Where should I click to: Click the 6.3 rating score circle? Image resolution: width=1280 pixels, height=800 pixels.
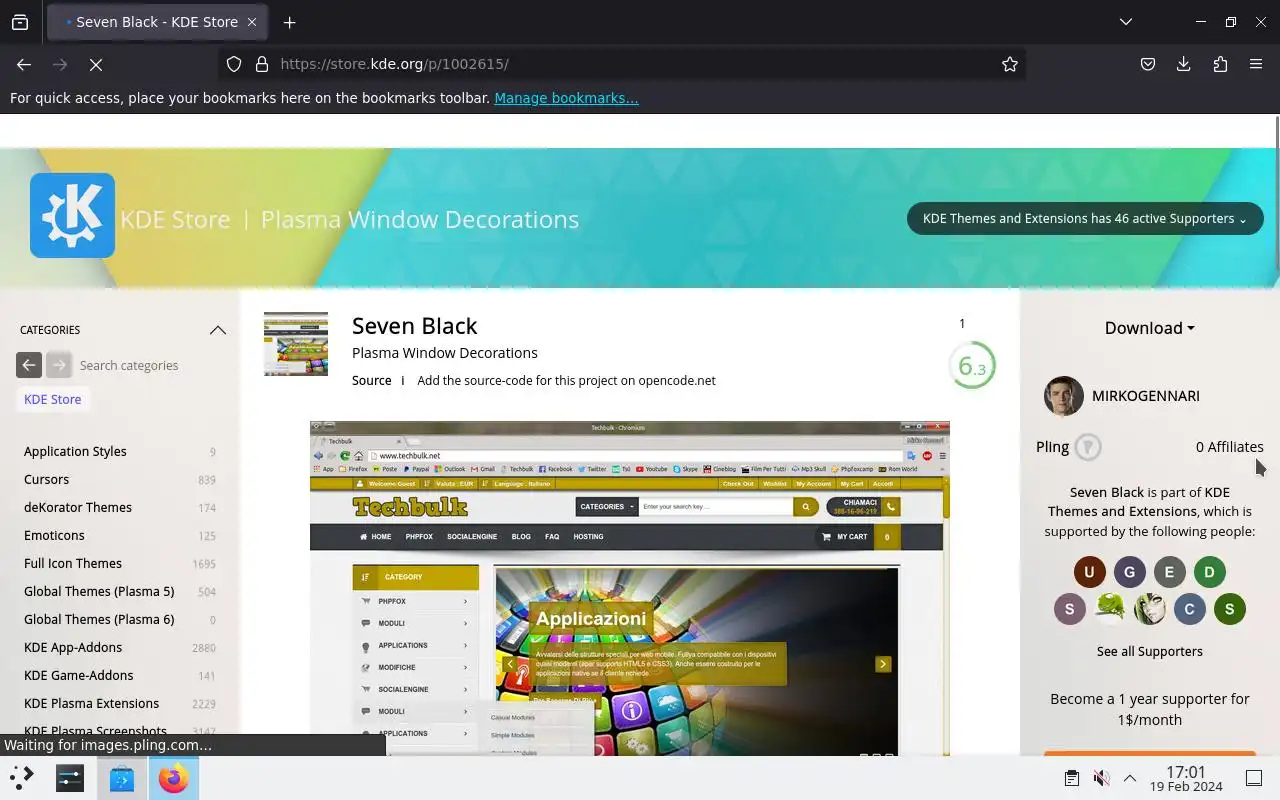pos(972,366)
